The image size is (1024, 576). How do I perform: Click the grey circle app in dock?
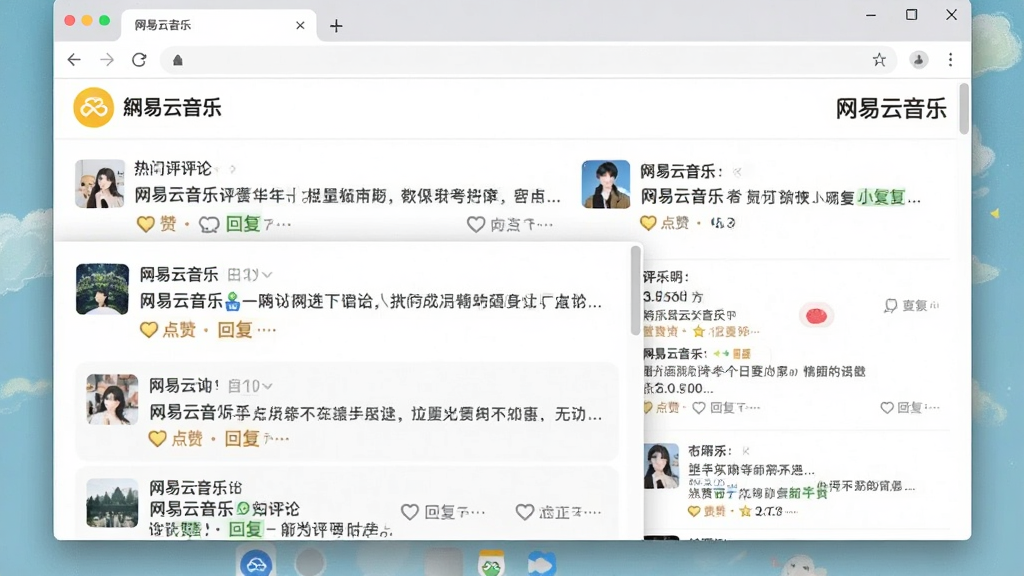coord(310,562)
